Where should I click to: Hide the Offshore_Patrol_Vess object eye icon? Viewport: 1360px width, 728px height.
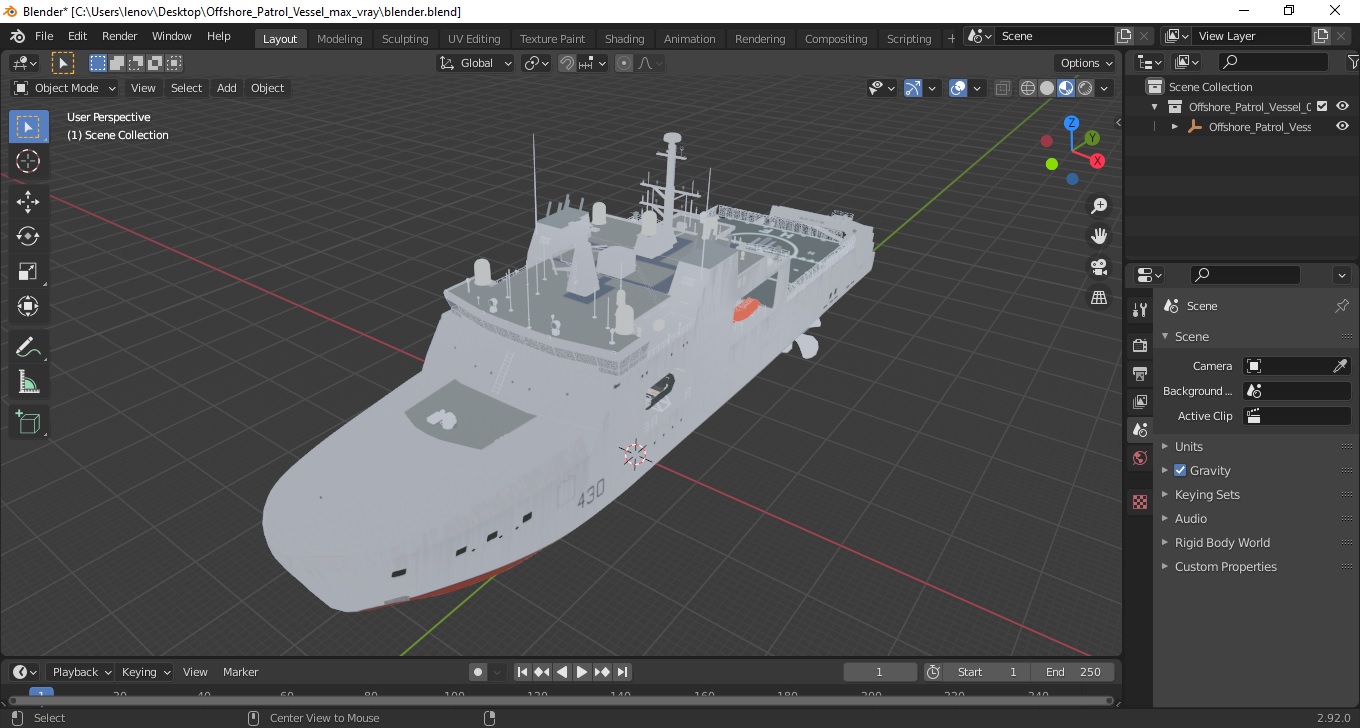tap(1342, 127)
